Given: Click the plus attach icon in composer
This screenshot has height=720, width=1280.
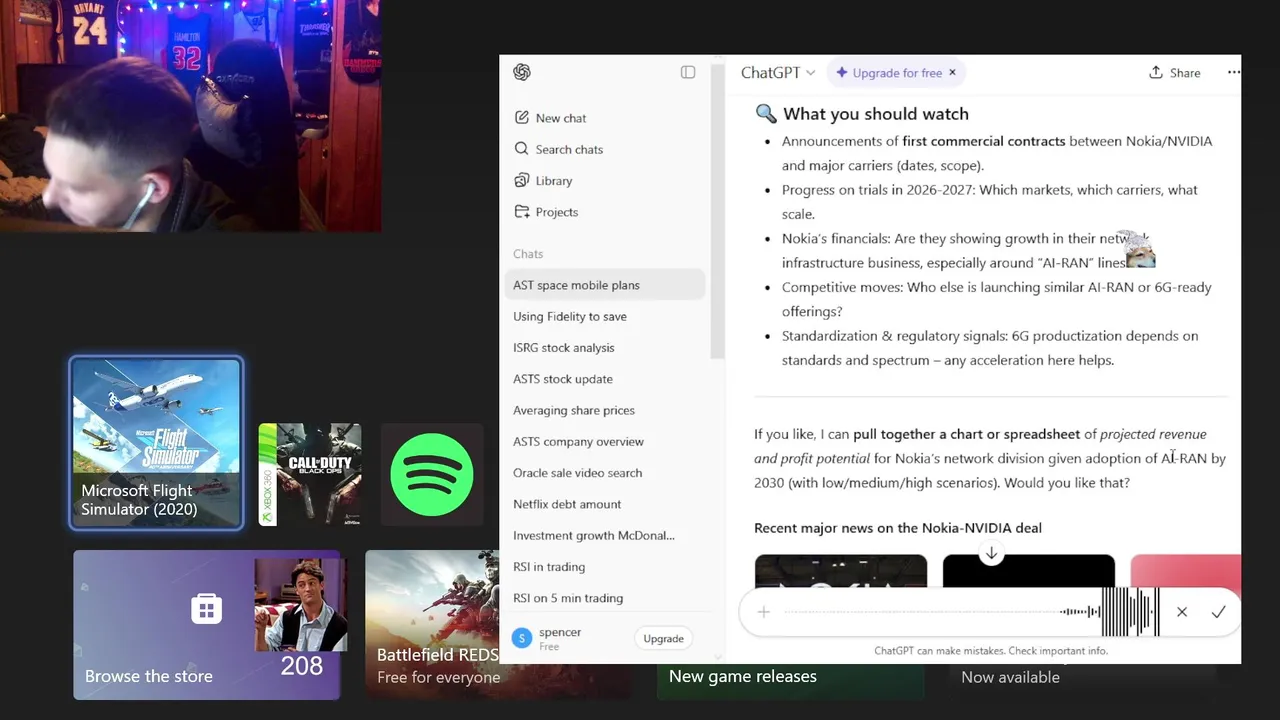Looking at the screenshot, I should (763, 612).
